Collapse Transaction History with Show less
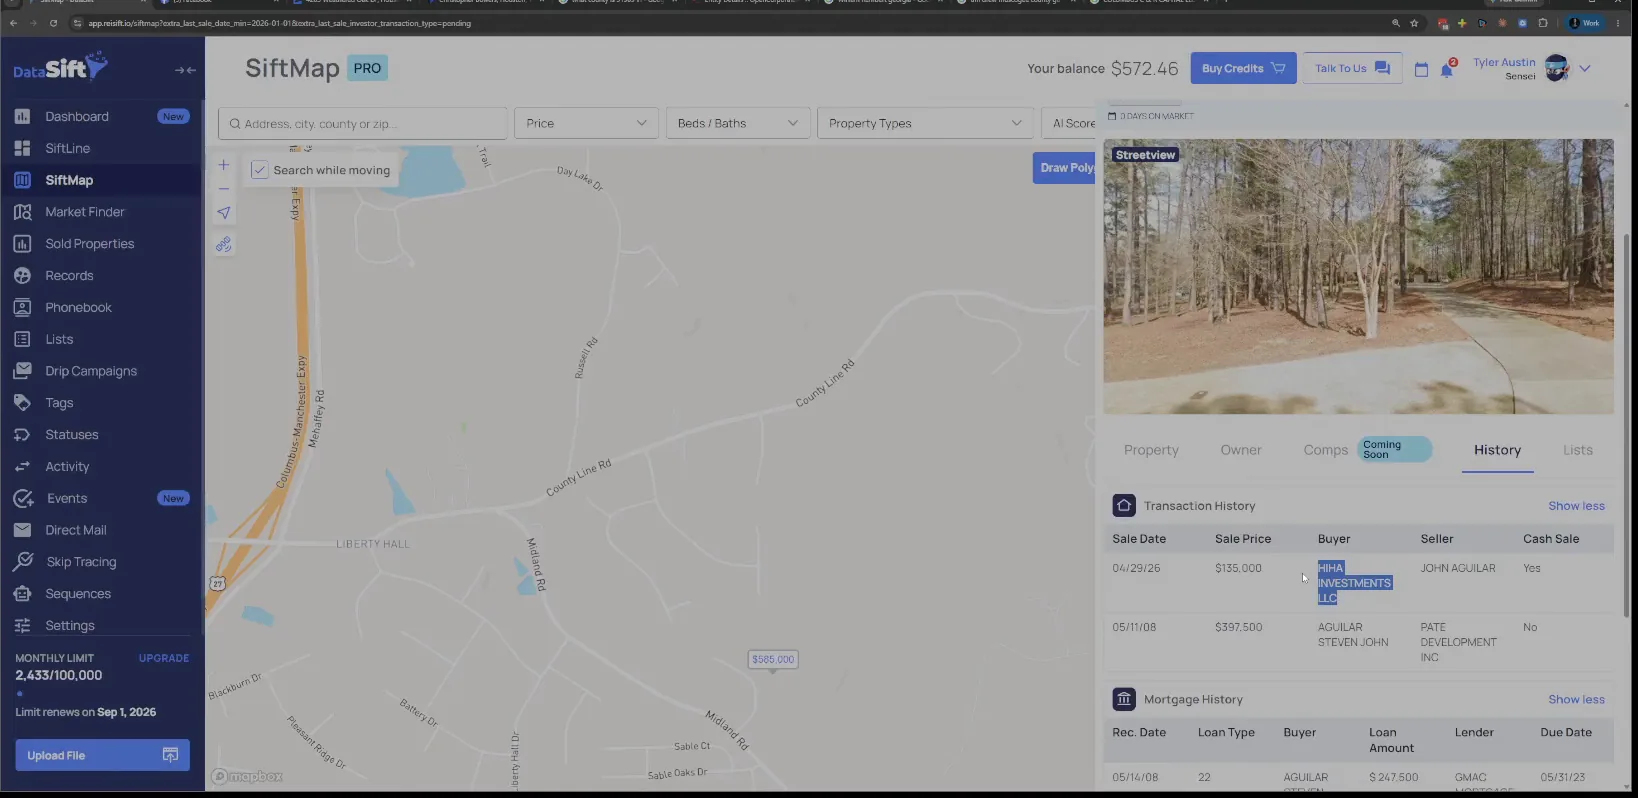1638x798 pixels. click(x=1576, y=506)
